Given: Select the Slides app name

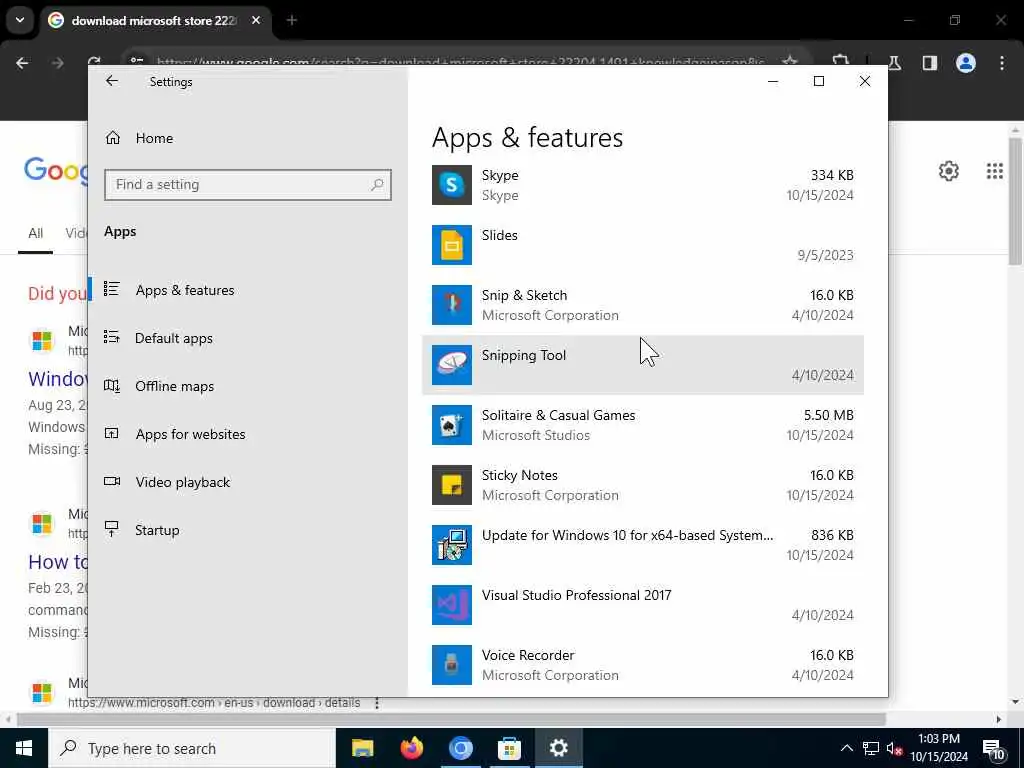Looking at the screenshot, I should coord(500,235).
